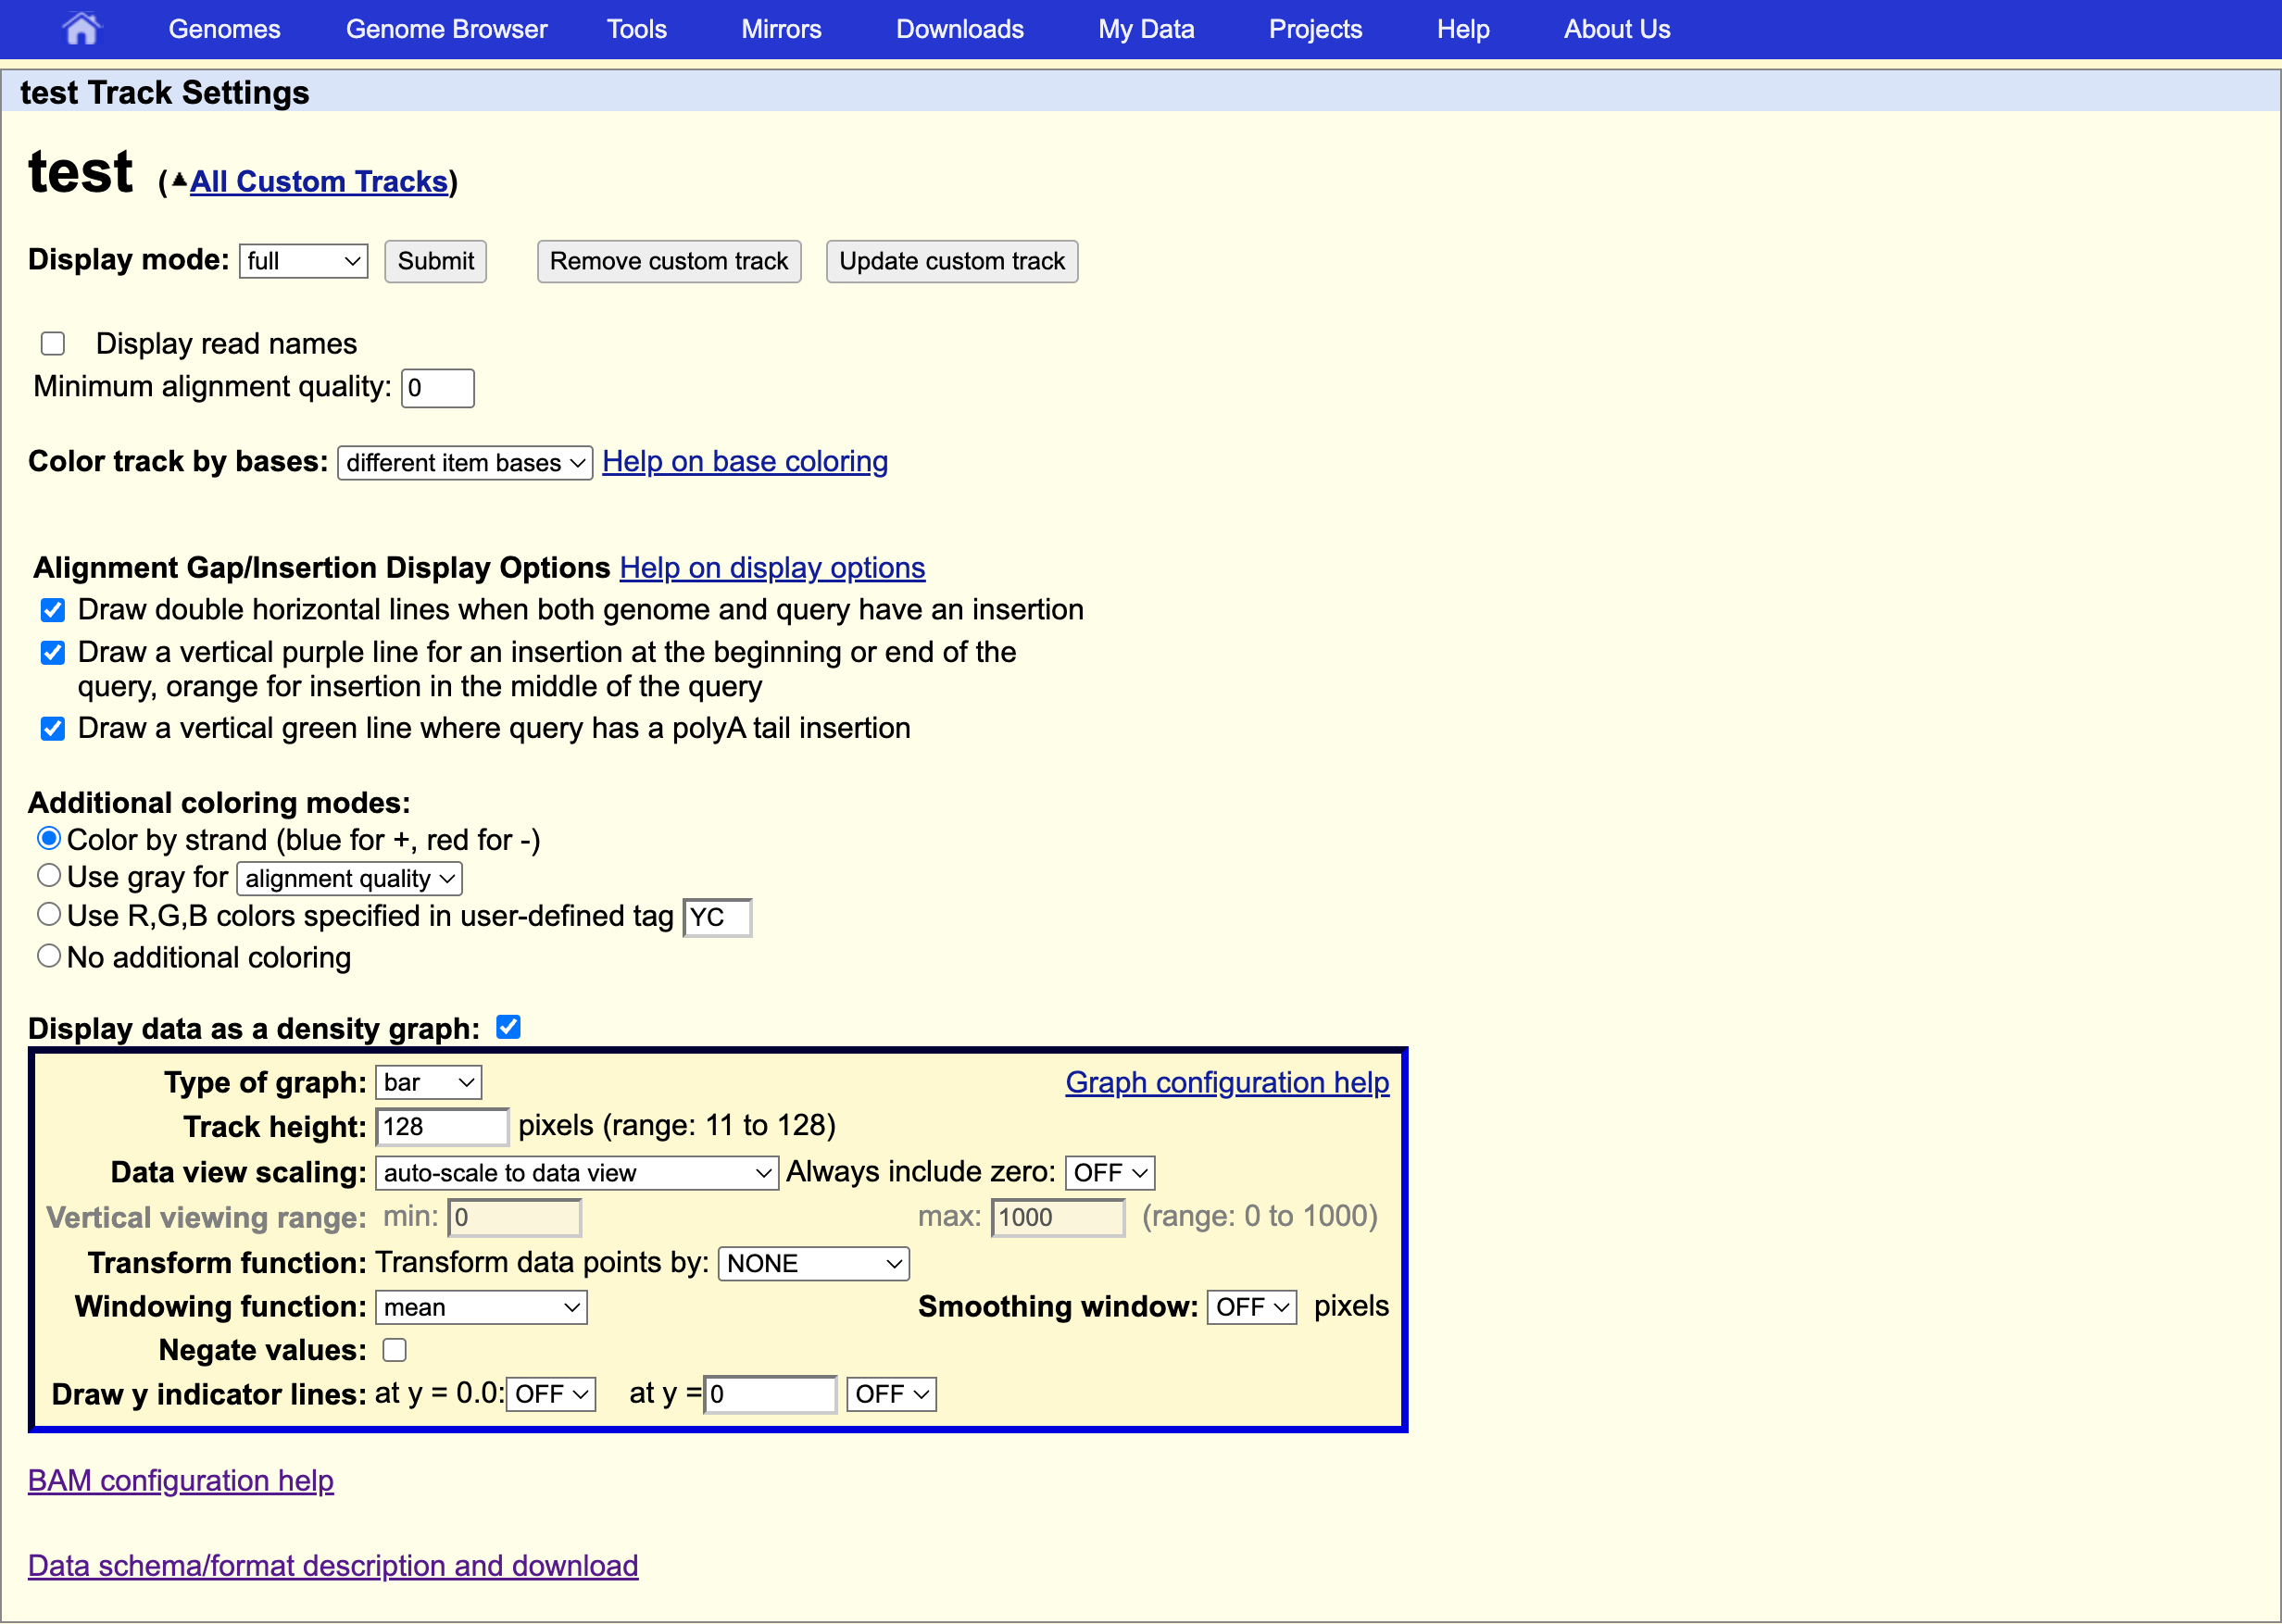2282x1624 pixels.
Task: Open the Windowing function dropdown
Action: (481, 1307)
